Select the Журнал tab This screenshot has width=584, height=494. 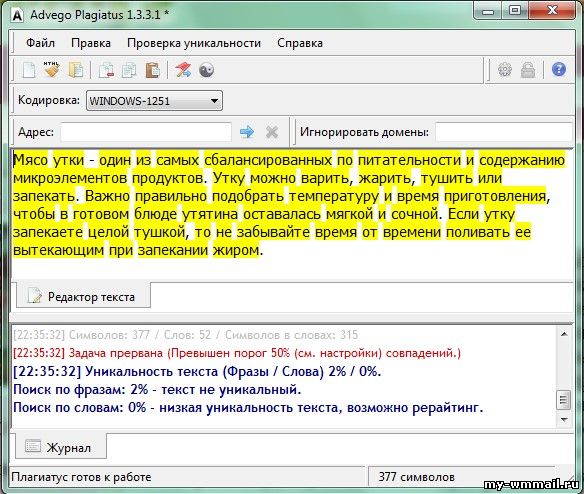pyautogui.click(x=61, y=447)
